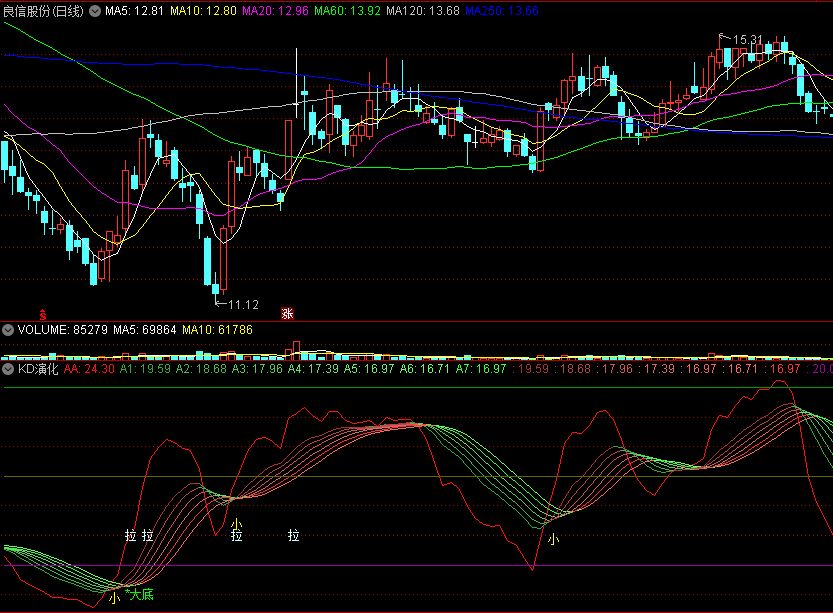833x613 pixels.
Task: Click the KD演化 indicator name
Action: (38, 369)
